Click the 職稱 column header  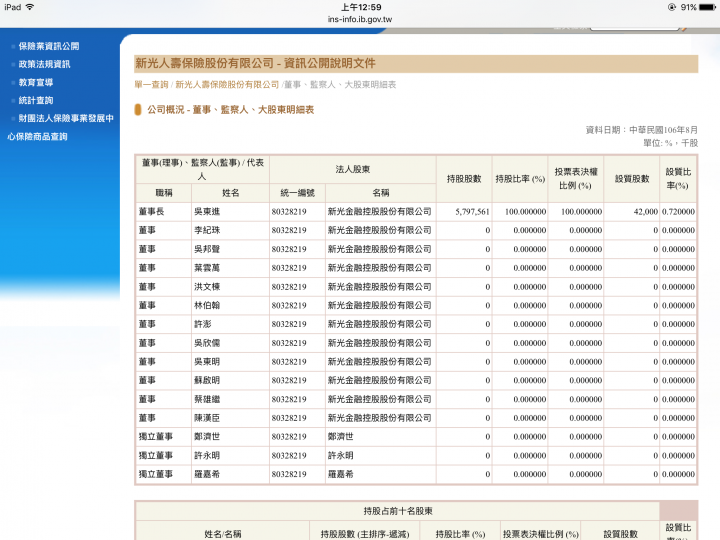164,193
